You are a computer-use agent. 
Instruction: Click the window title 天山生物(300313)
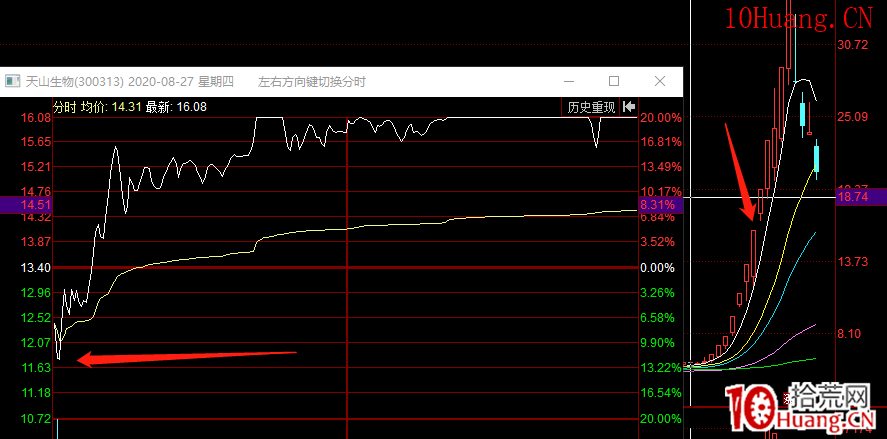click(75, 81)
